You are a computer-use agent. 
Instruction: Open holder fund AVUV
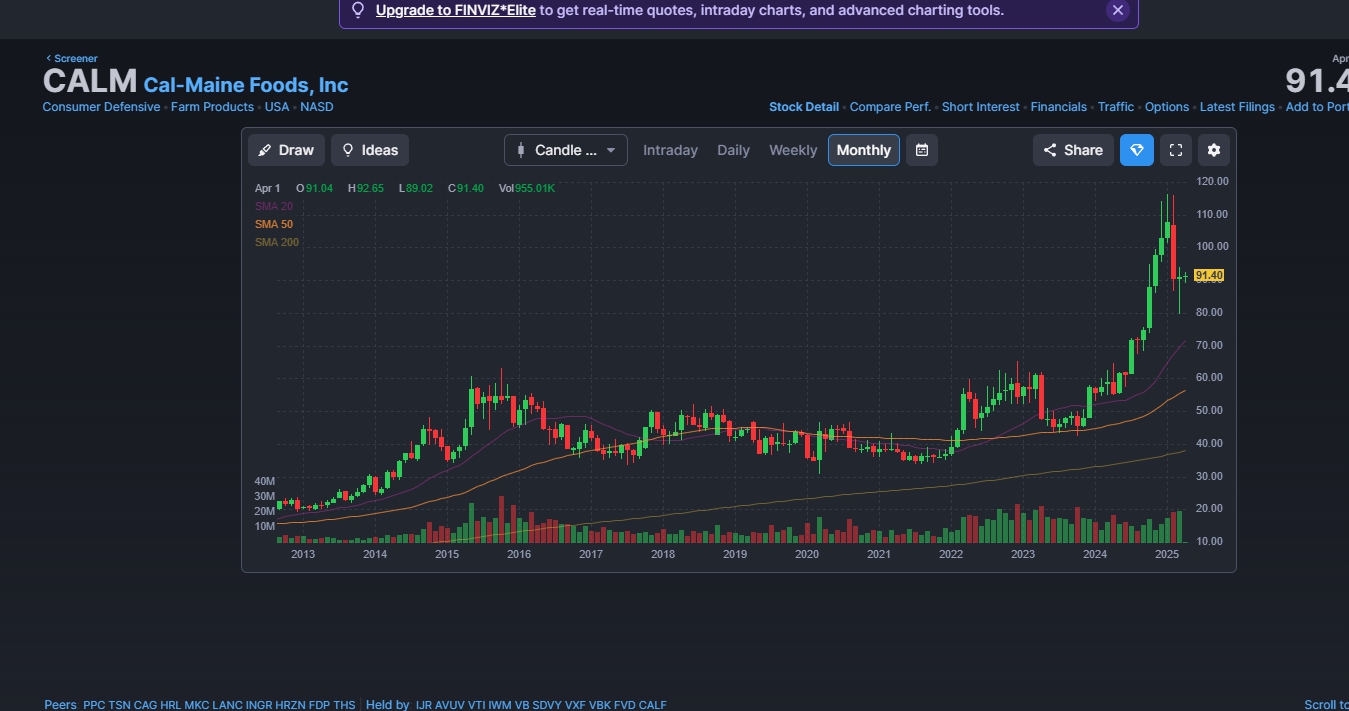point(452,705)
